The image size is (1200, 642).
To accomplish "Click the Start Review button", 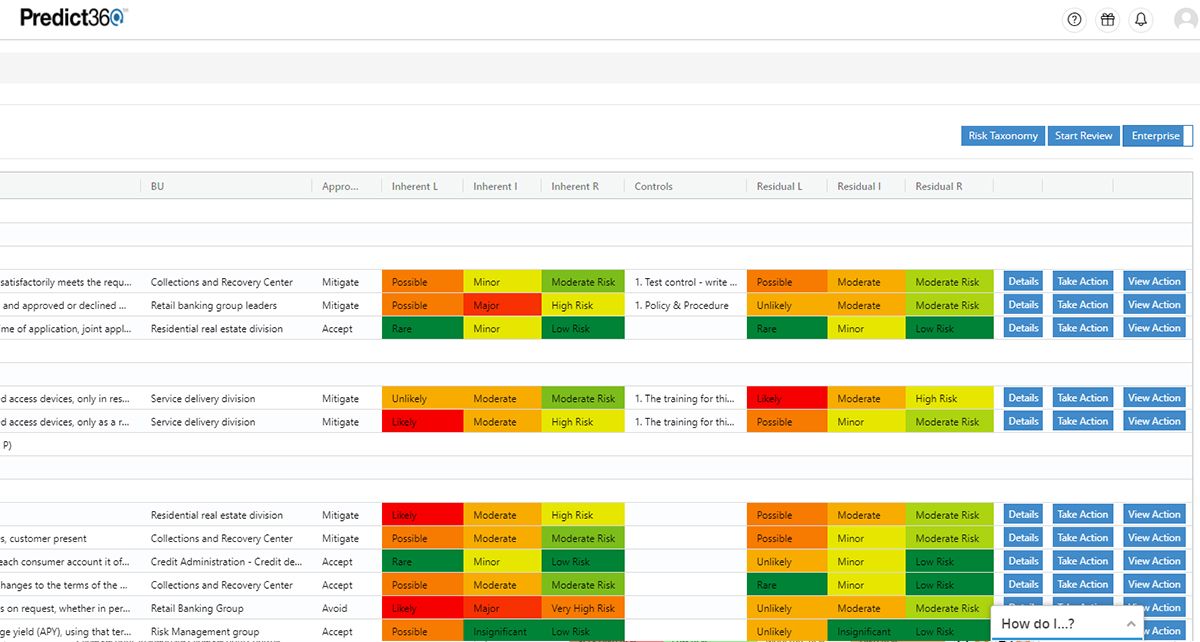I will 1083,136.
